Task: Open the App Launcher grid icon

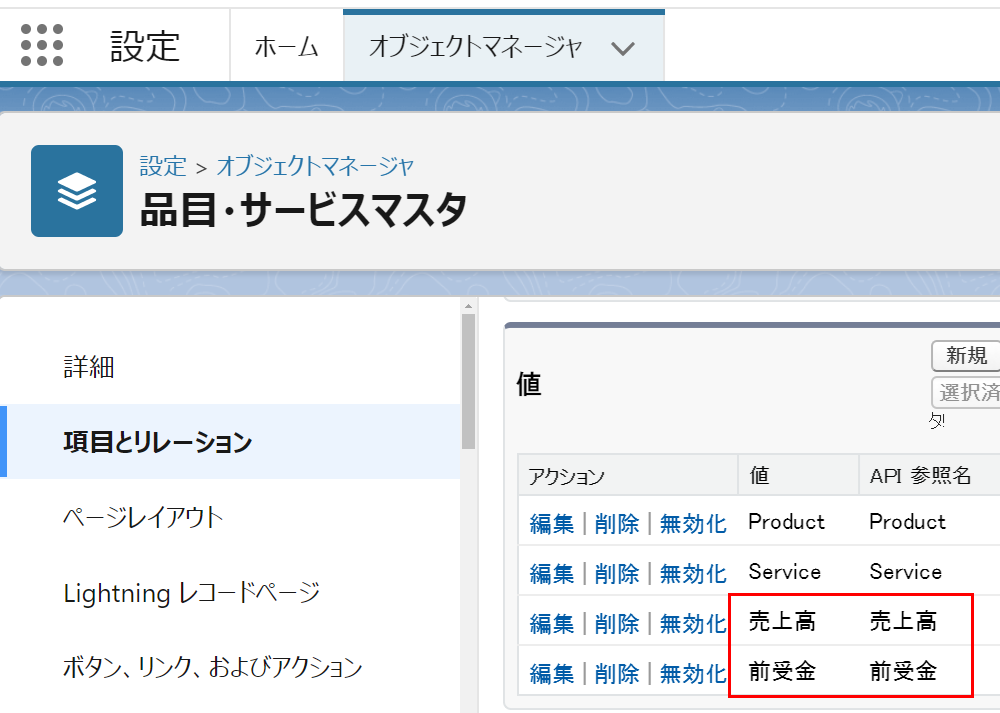Action: coord(42,46)
